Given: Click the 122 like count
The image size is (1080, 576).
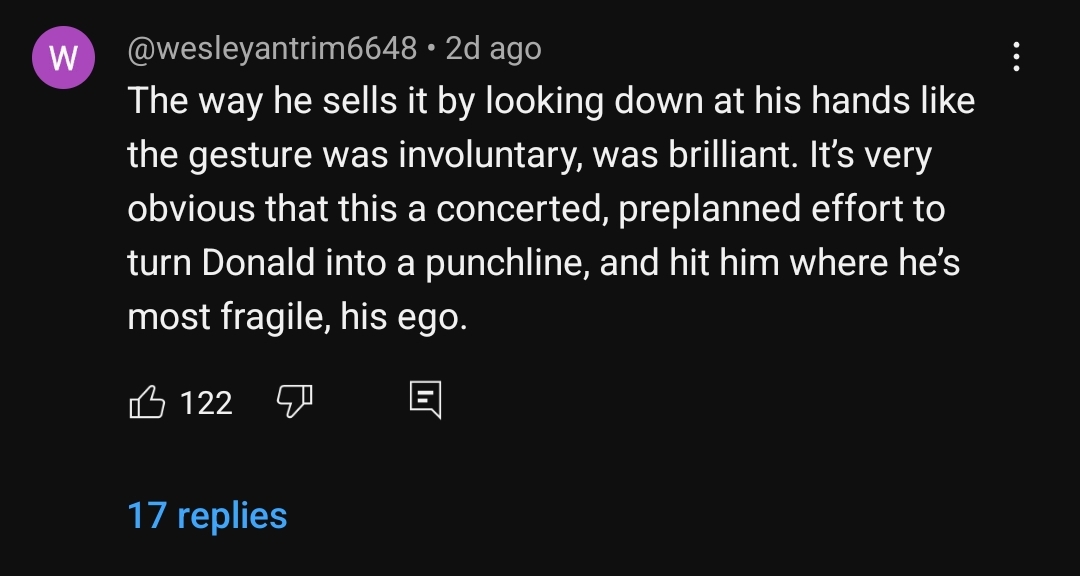Looking at the screenshot, I should click(x=206, y=402).
